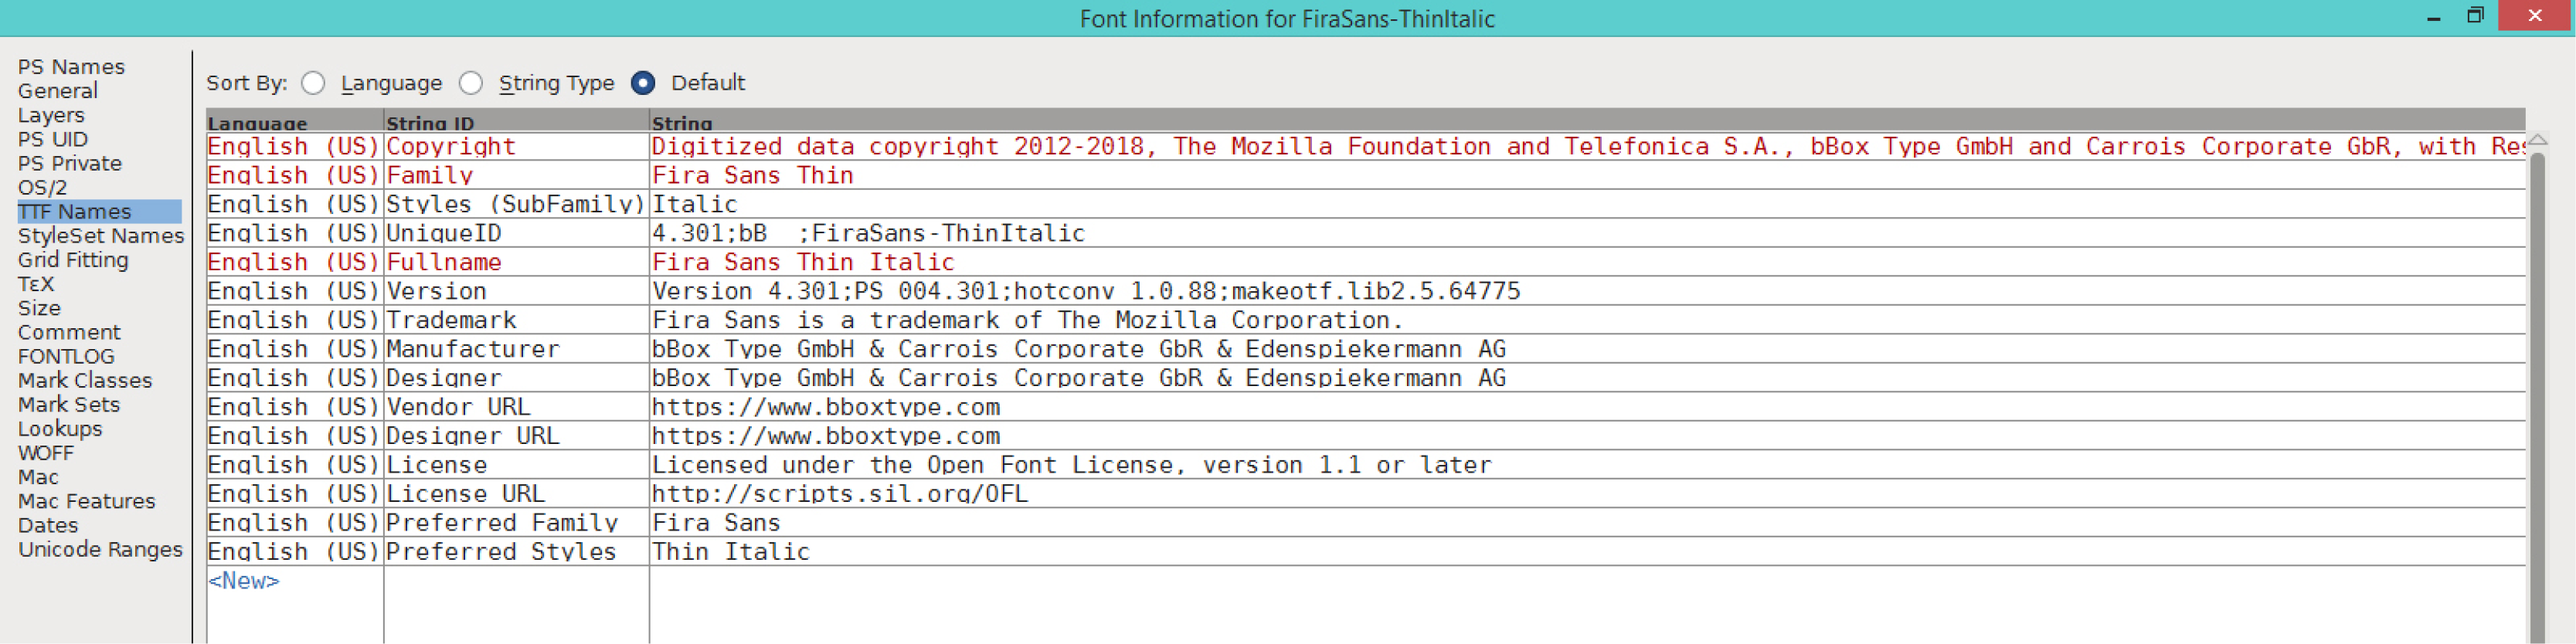Open the OS/2 section
The width and height of the screenshot is (2576, 644).
click(x=42, y=187)
